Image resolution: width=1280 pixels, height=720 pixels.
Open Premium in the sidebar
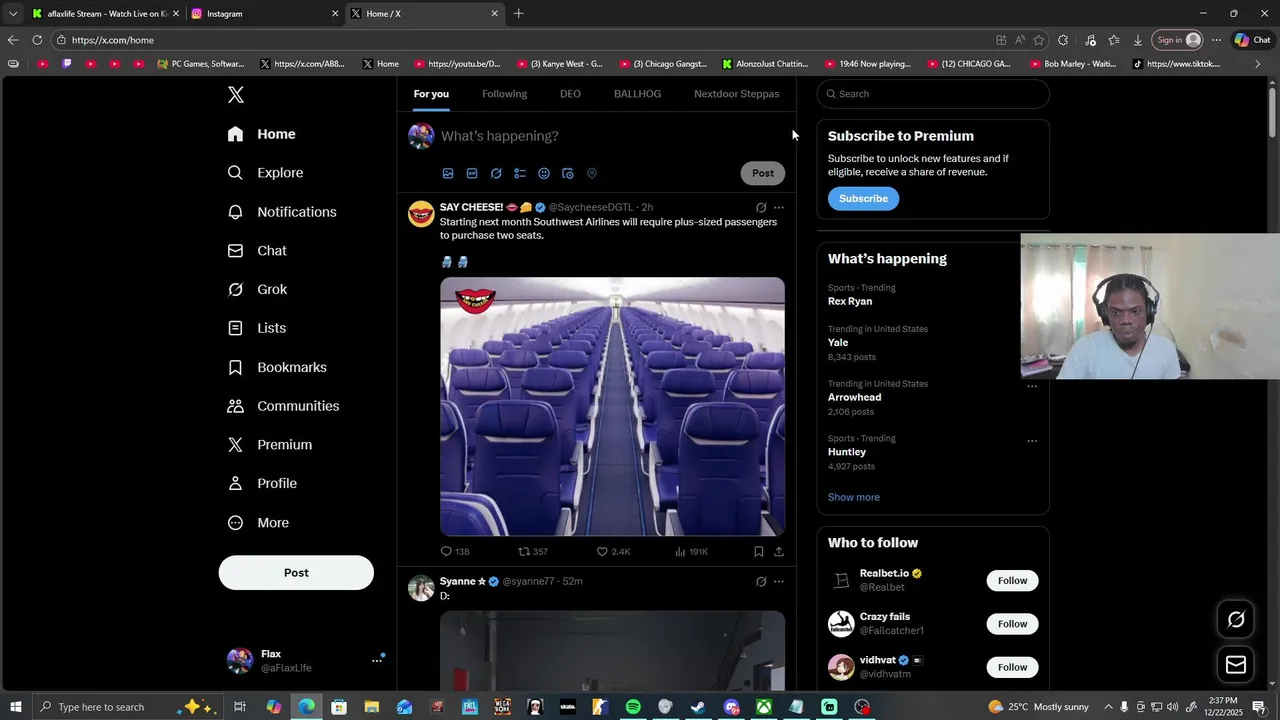pos(270,445)
